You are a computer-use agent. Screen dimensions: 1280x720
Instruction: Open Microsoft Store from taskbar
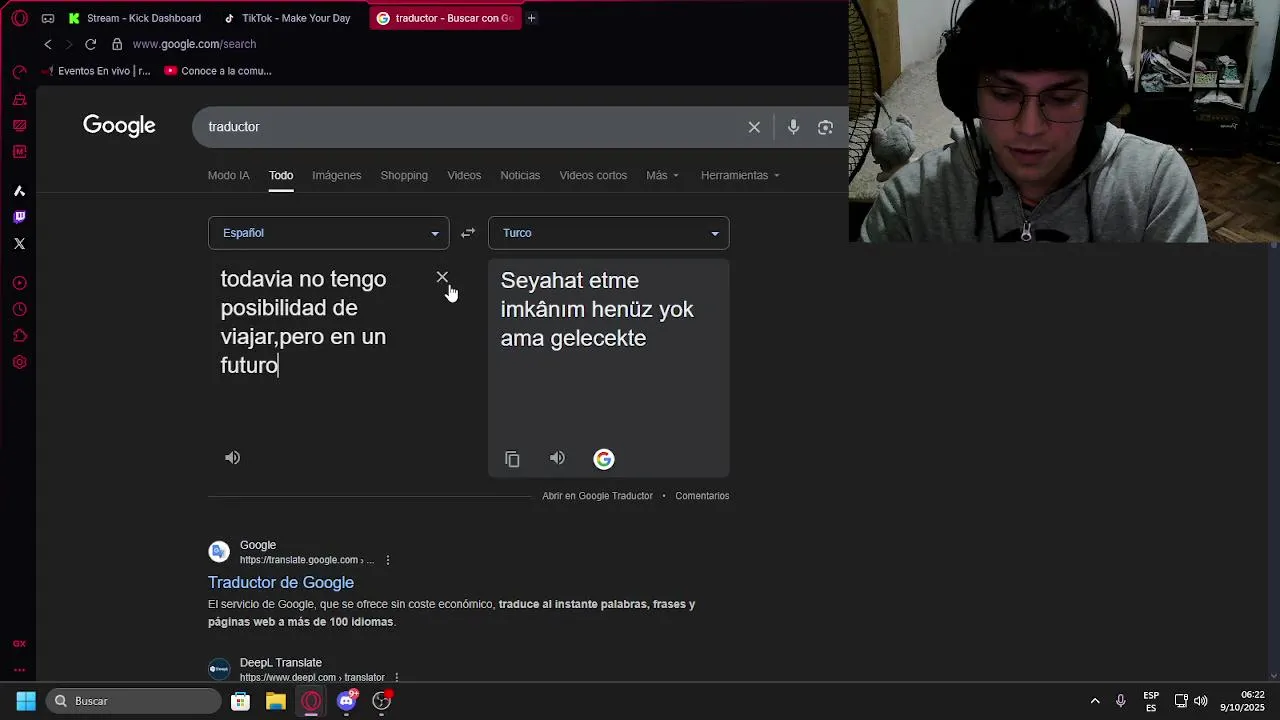[240, 701]
